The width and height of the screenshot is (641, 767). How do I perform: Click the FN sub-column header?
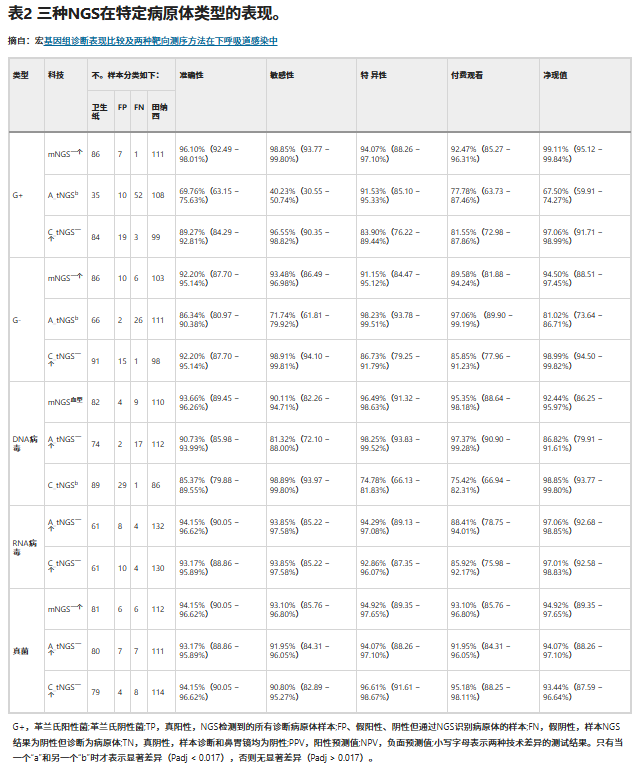pos(138,107)
